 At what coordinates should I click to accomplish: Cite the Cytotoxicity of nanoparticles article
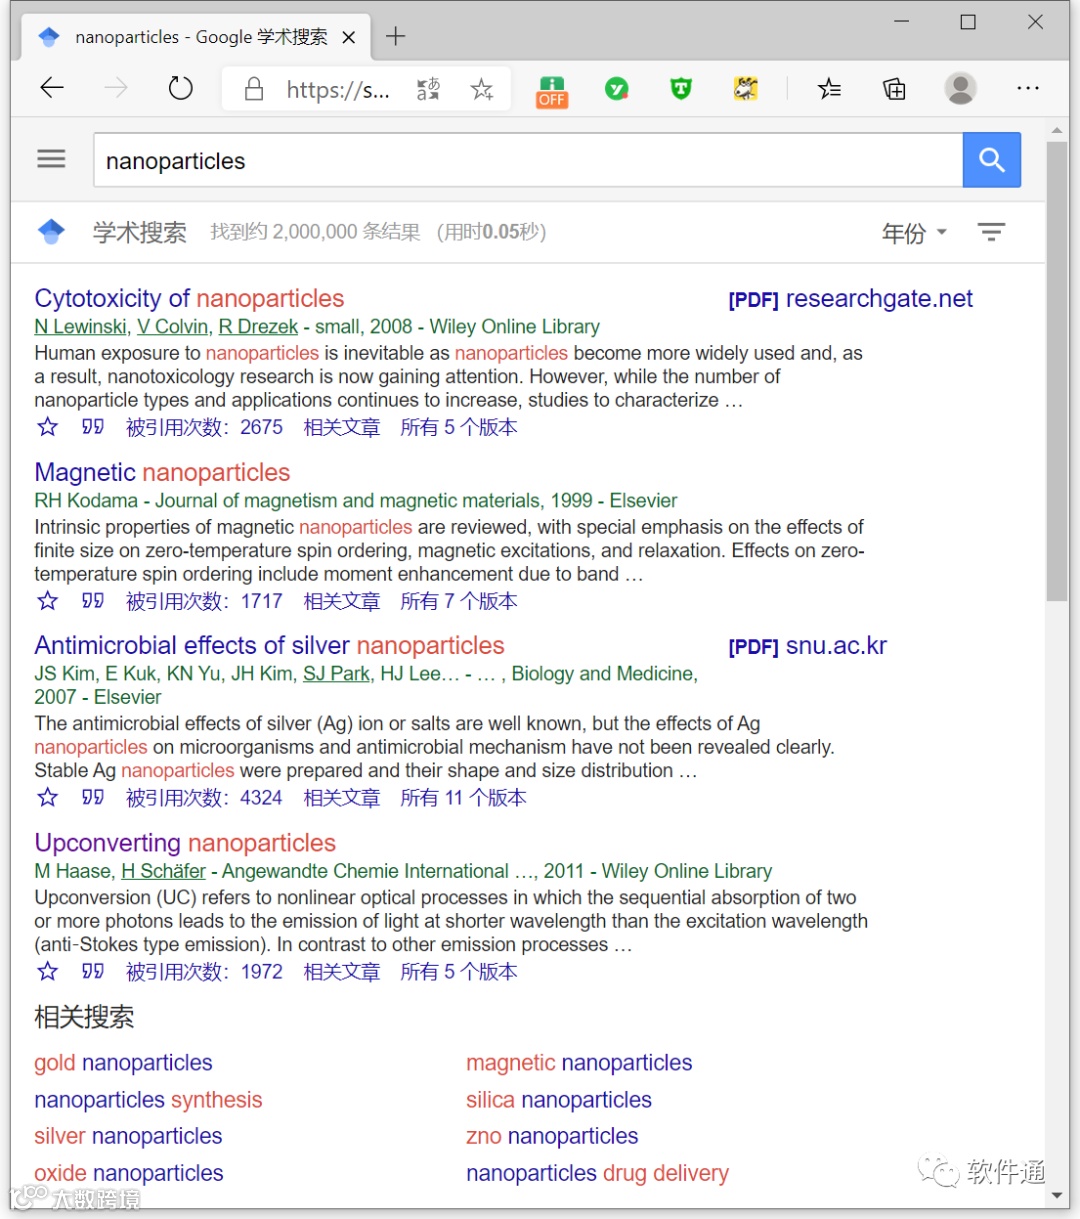coord(93,427)
